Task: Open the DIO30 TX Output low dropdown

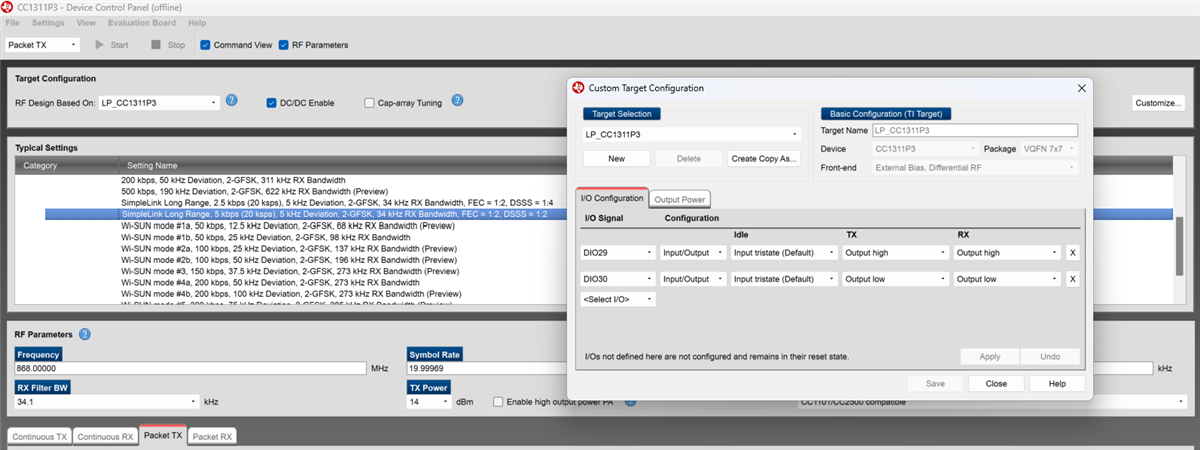Action: pos(895,279)
